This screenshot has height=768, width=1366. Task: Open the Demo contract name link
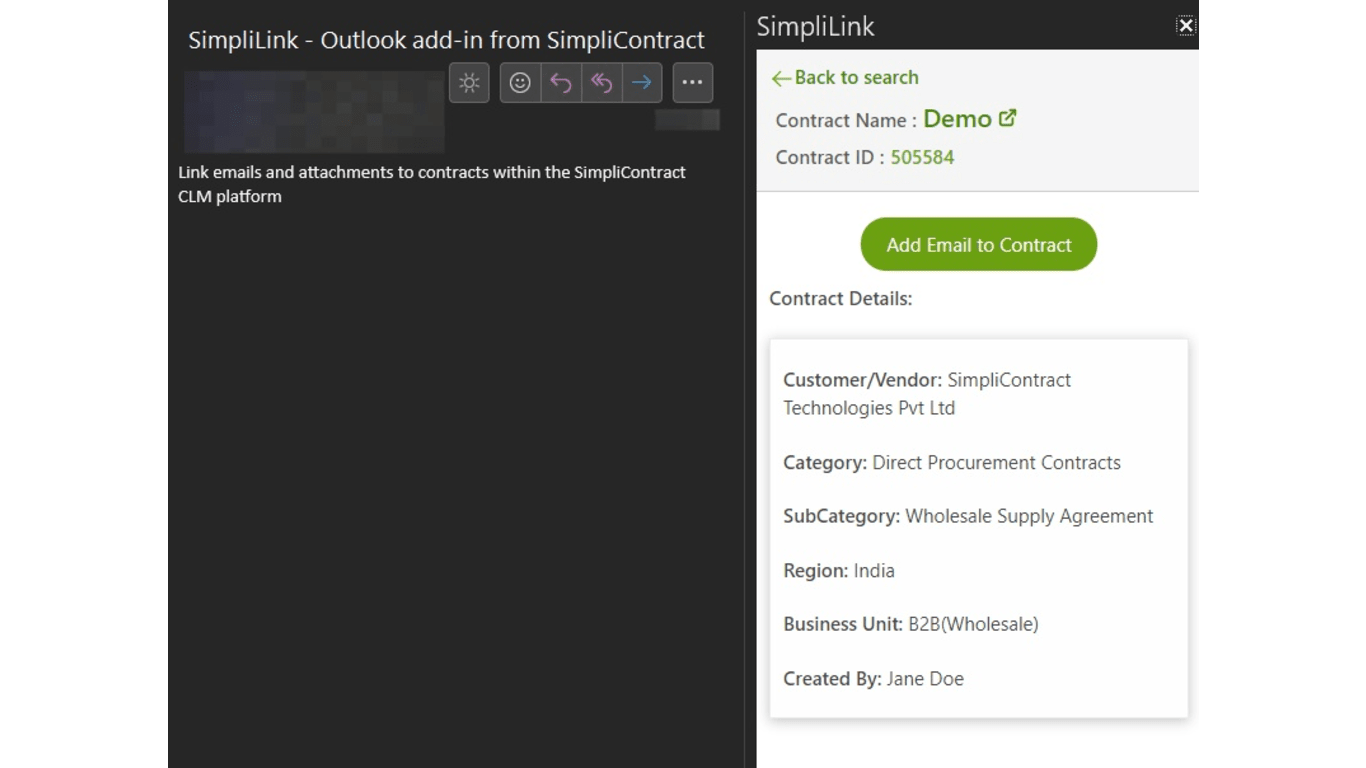[x=957, y=119]
